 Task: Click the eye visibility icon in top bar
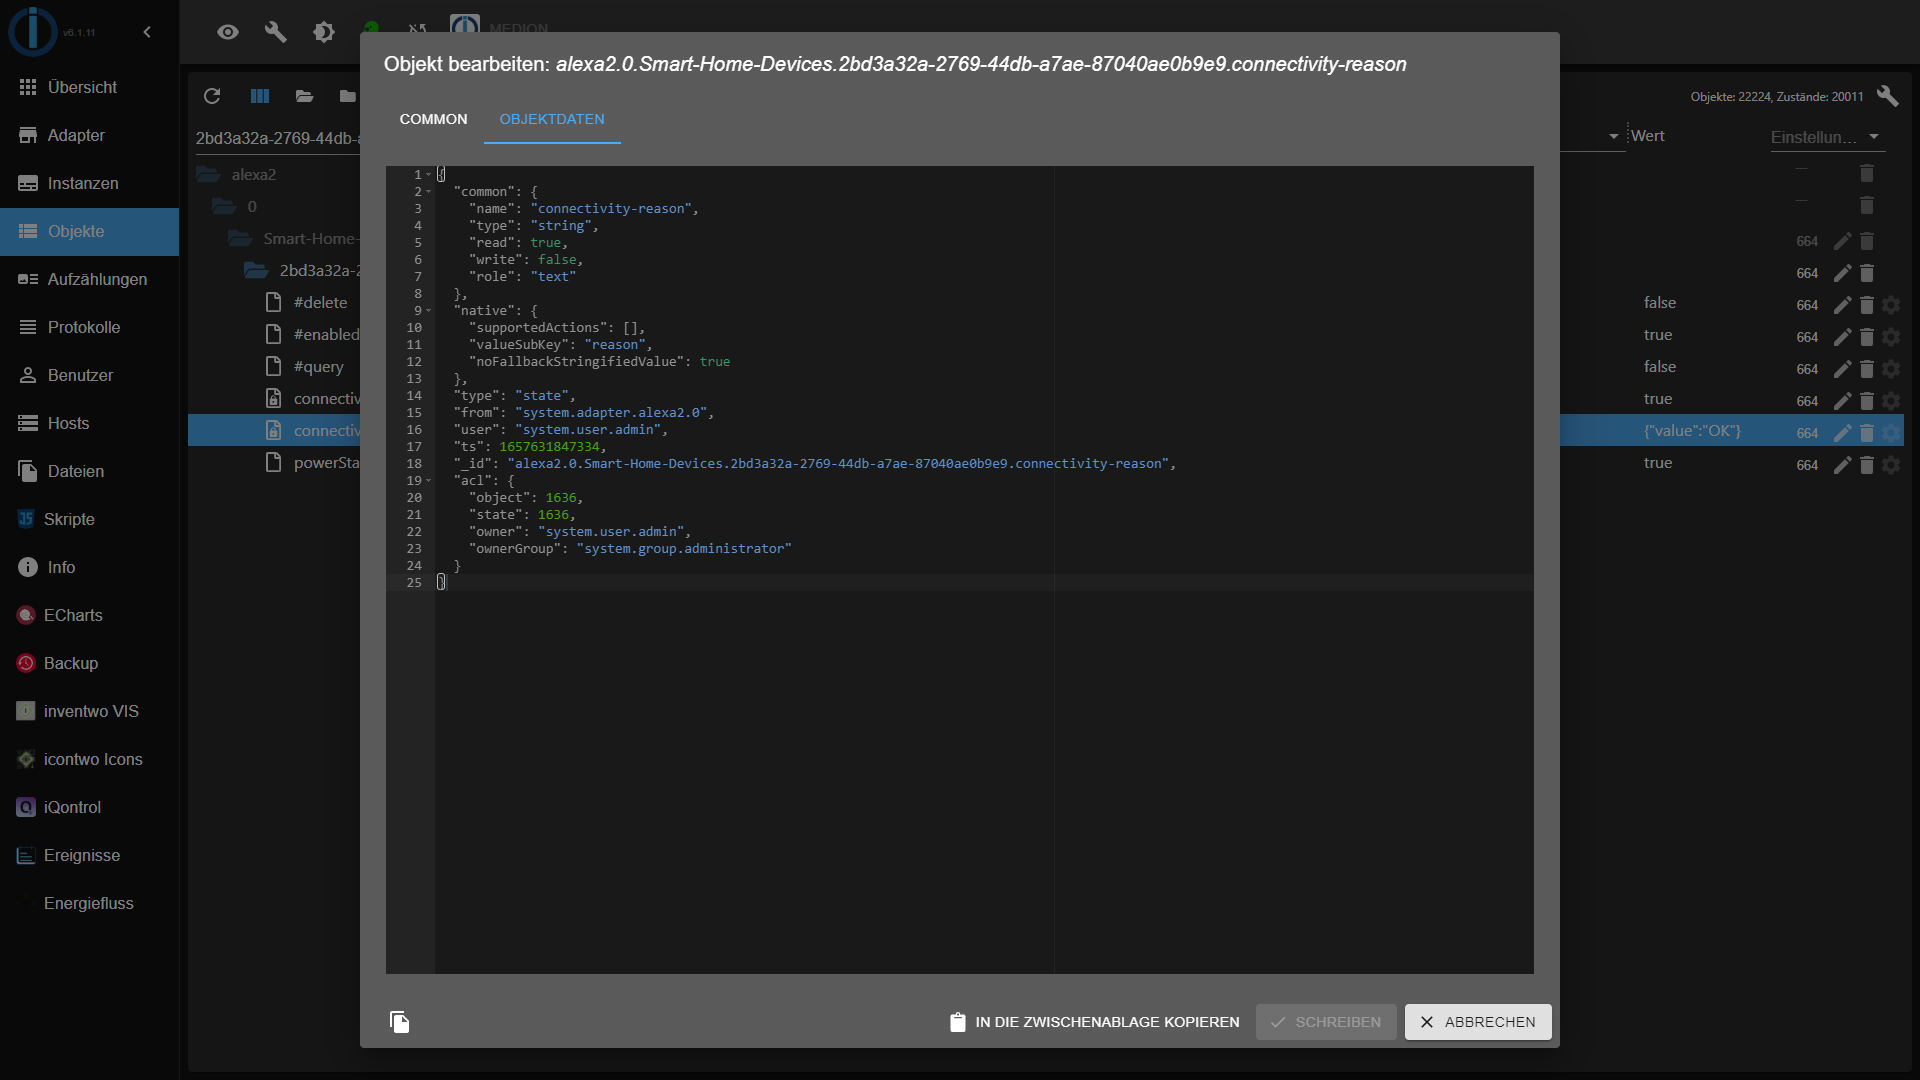pos(228,32)
